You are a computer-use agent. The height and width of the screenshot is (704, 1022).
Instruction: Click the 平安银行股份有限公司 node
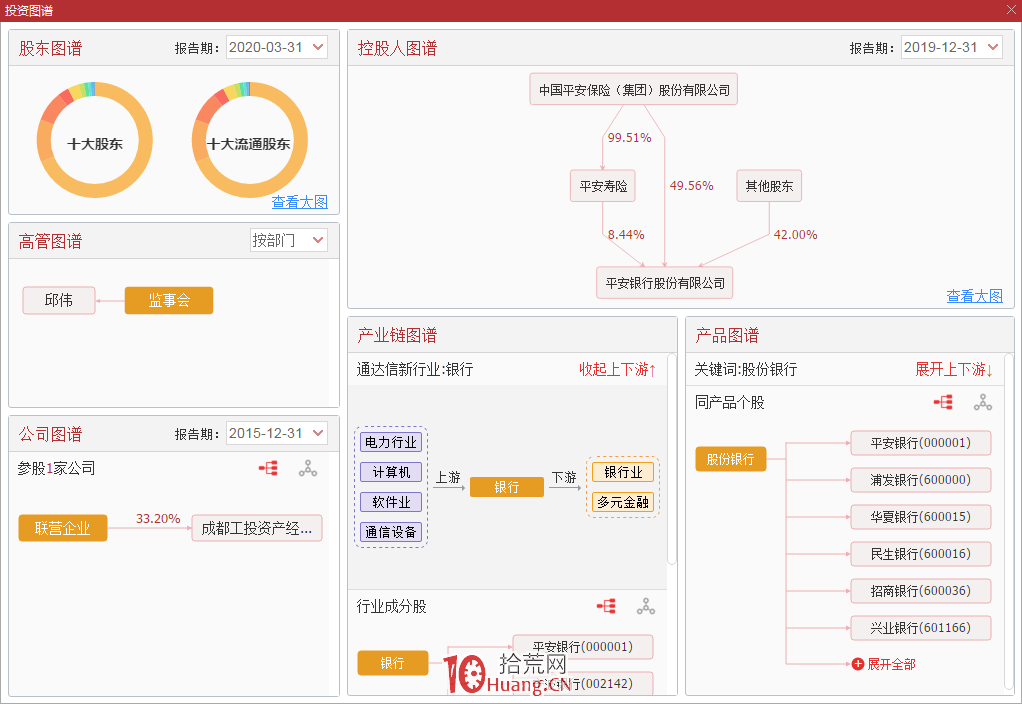point(665,283)
